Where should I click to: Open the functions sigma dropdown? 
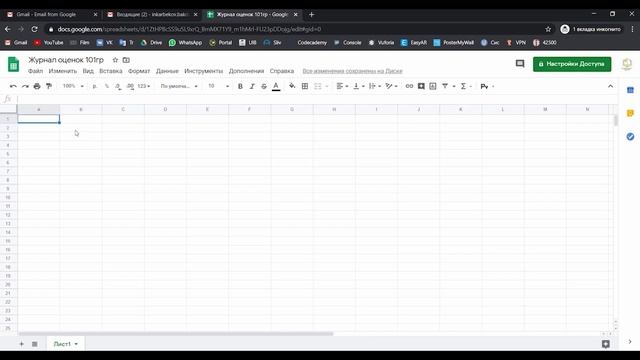(466, 86)
